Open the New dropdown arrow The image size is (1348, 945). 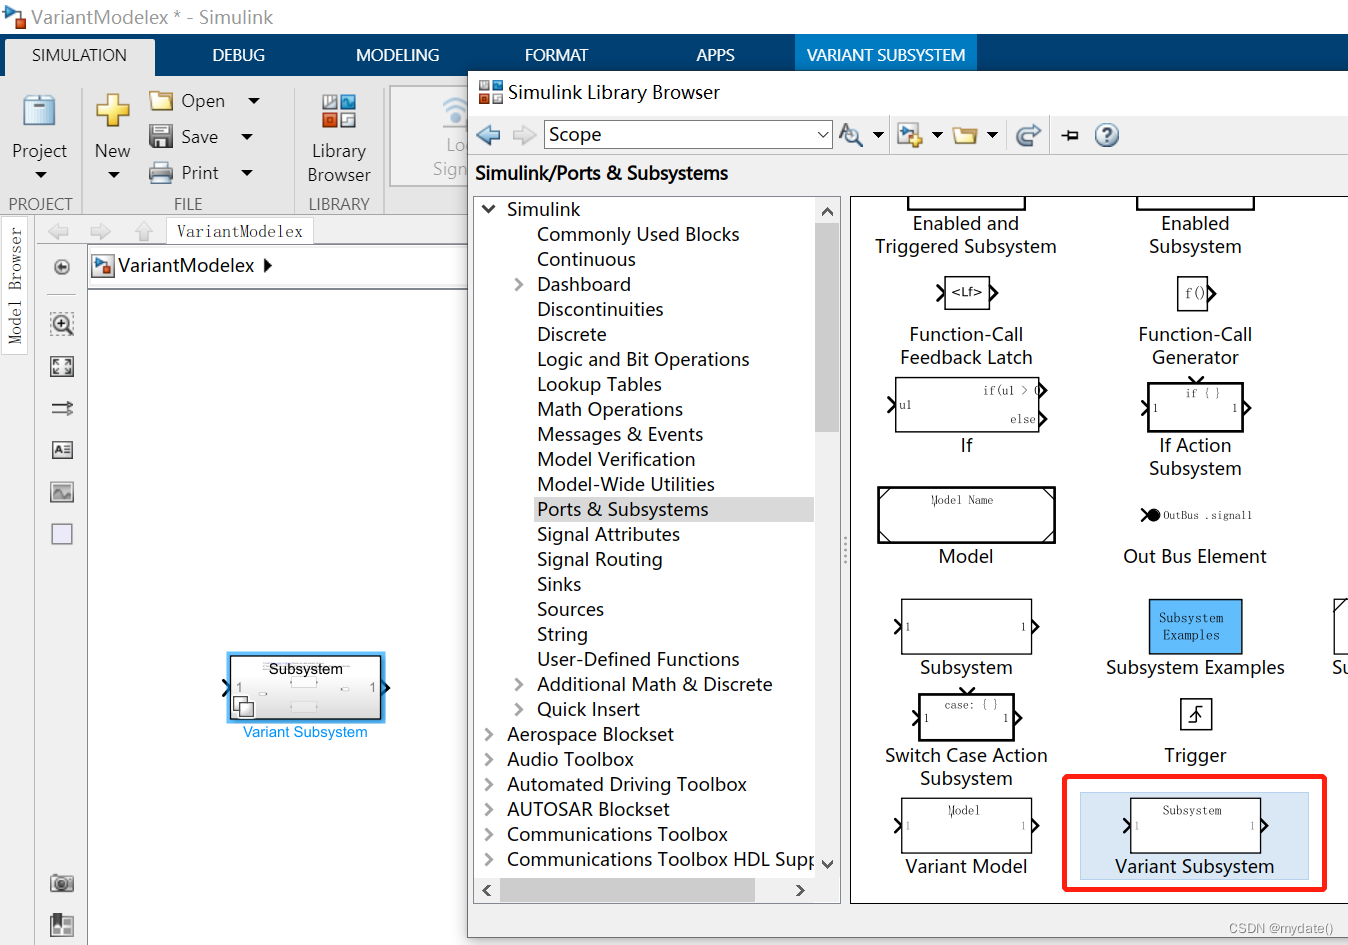click(113, 175)
